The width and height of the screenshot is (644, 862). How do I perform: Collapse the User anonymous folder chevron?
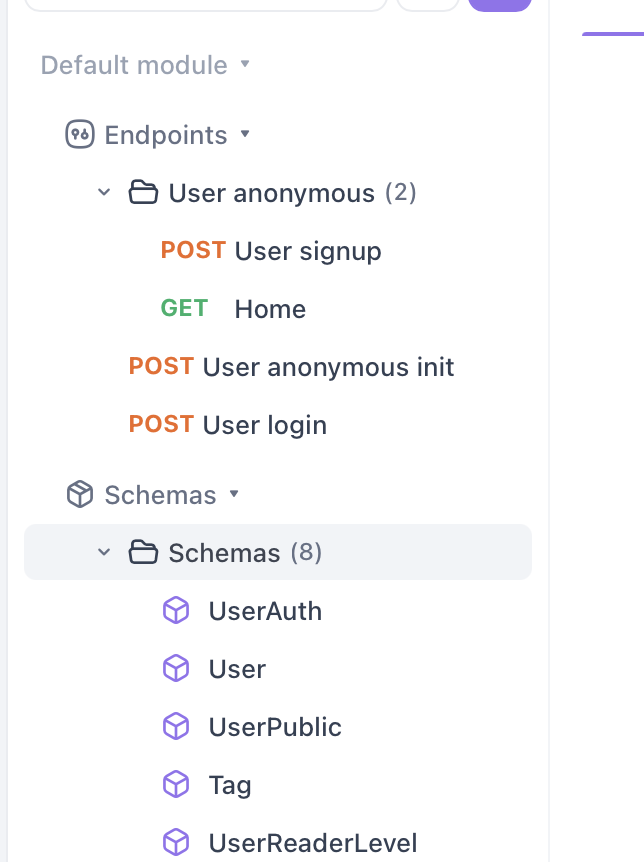click(x=104, y=192)
